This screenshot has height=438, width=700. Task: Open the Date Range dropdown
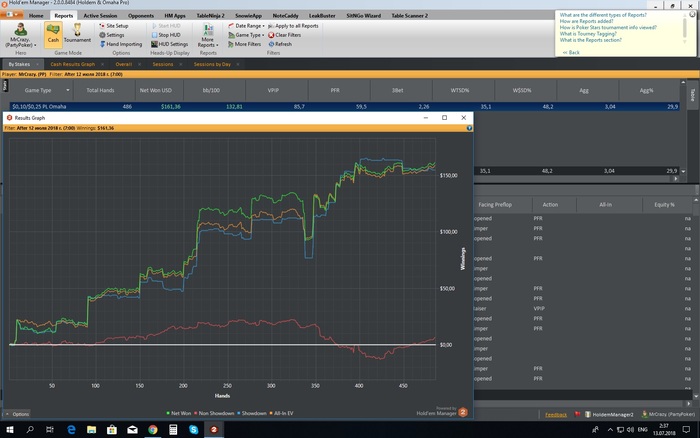point(246,26)
